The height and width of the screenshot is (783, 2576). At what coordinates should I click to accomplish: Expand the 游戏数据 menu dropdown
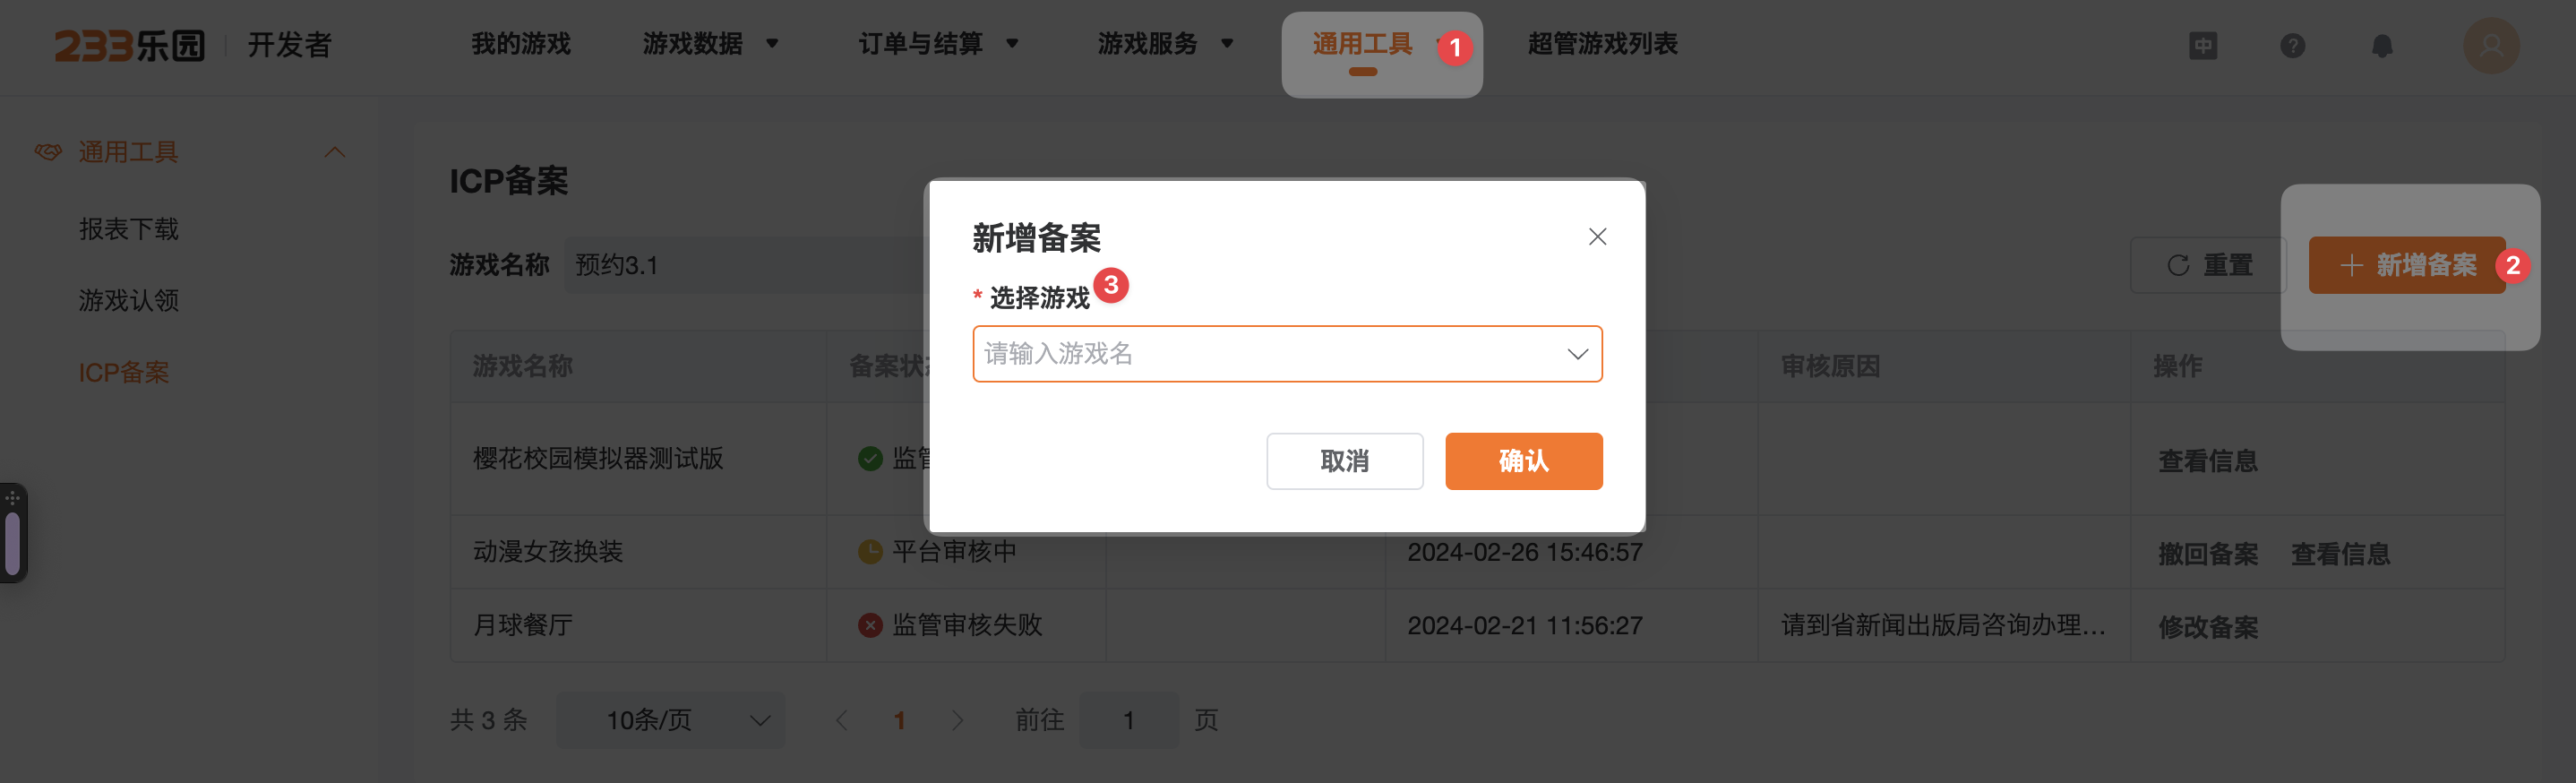point(710,45)
